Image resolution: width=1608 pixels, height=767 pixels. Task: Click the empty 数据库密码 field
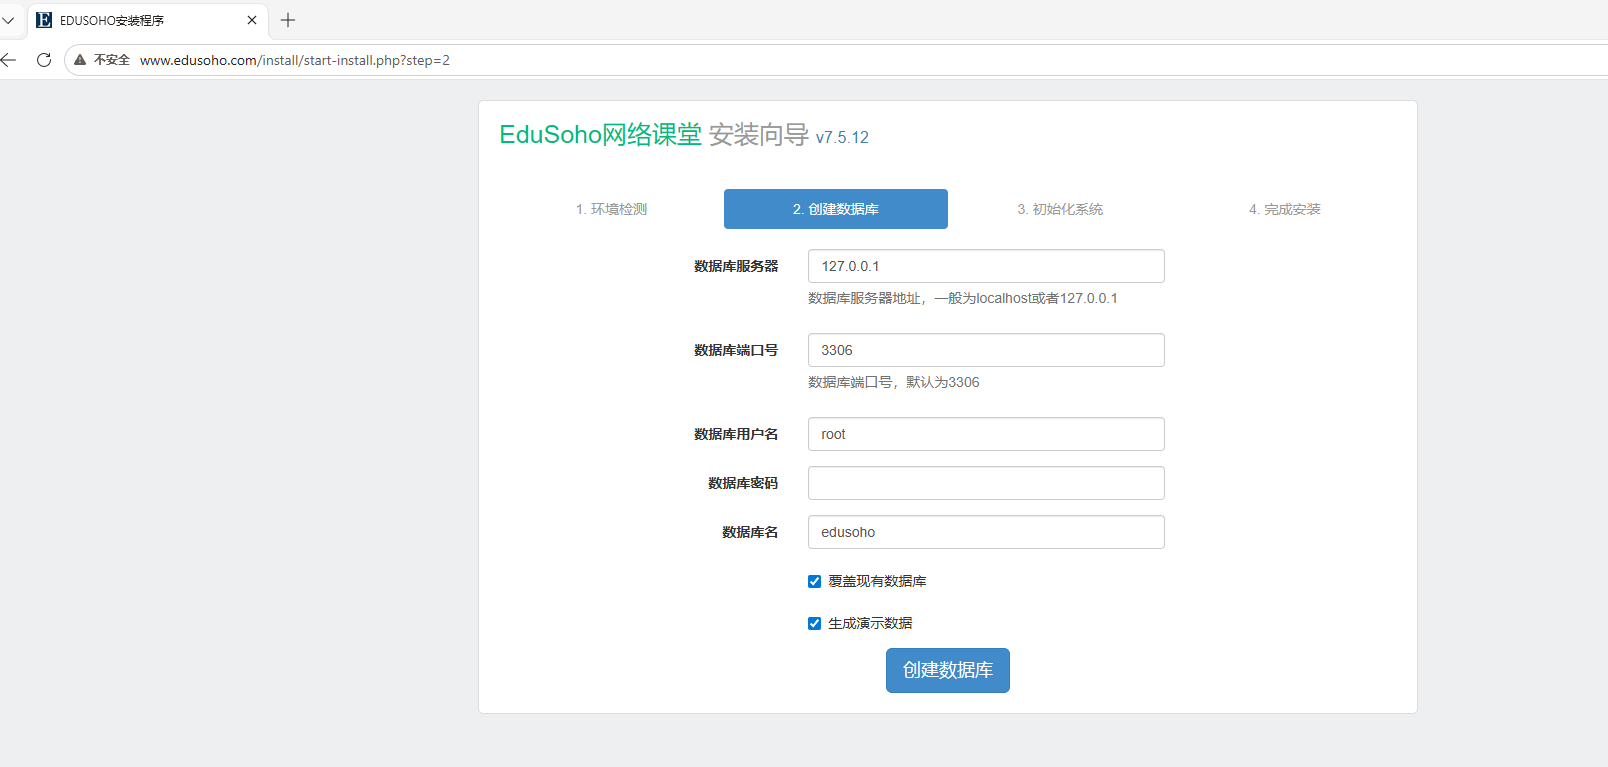[986, 483]
